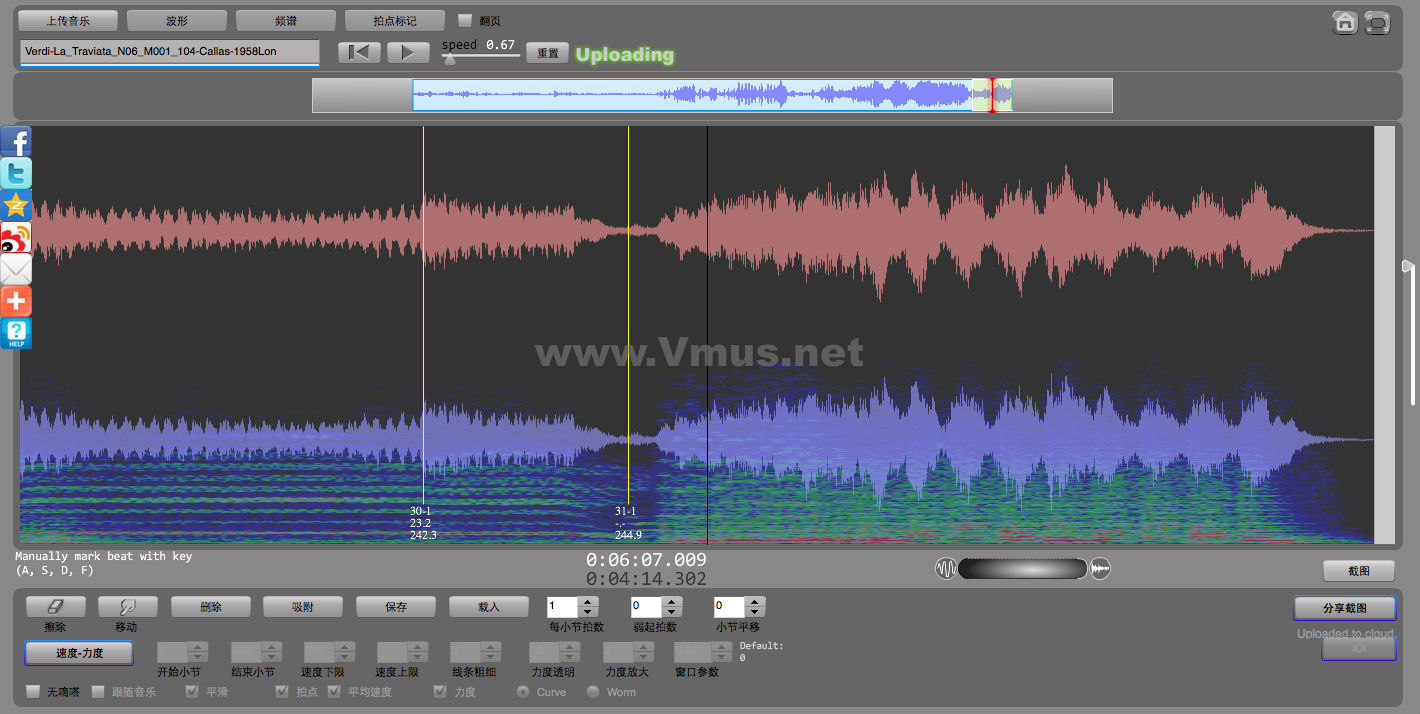Switch to 频谱 spectrum view
1420x714 pixels.
[x=285, y=20]
